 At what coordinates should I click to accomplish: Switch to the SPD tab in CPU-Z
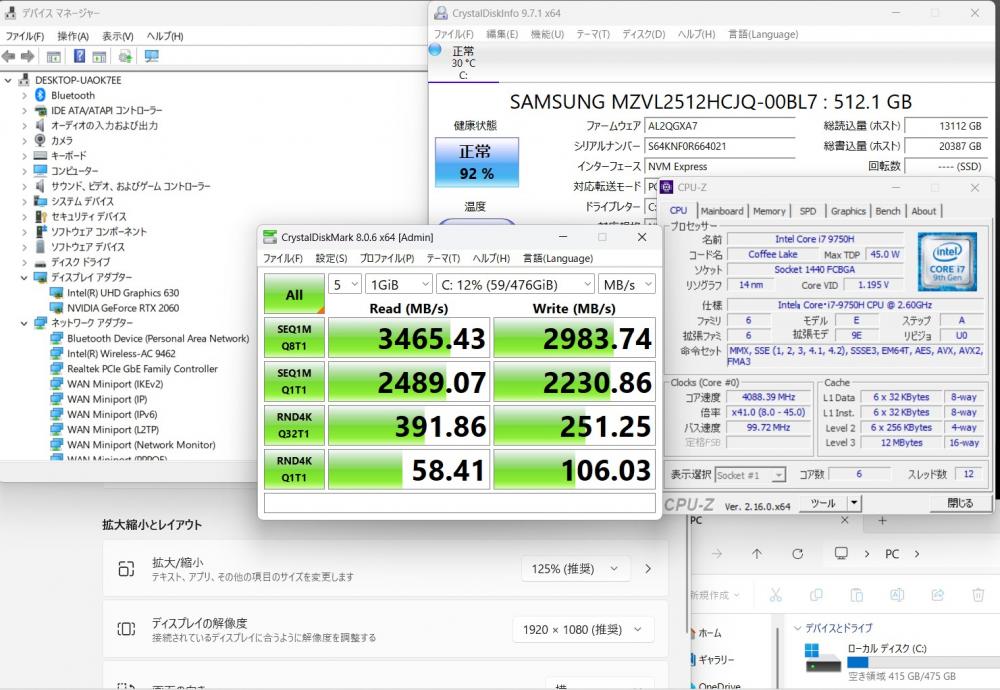pyautogui.click(x=808, y=211)
